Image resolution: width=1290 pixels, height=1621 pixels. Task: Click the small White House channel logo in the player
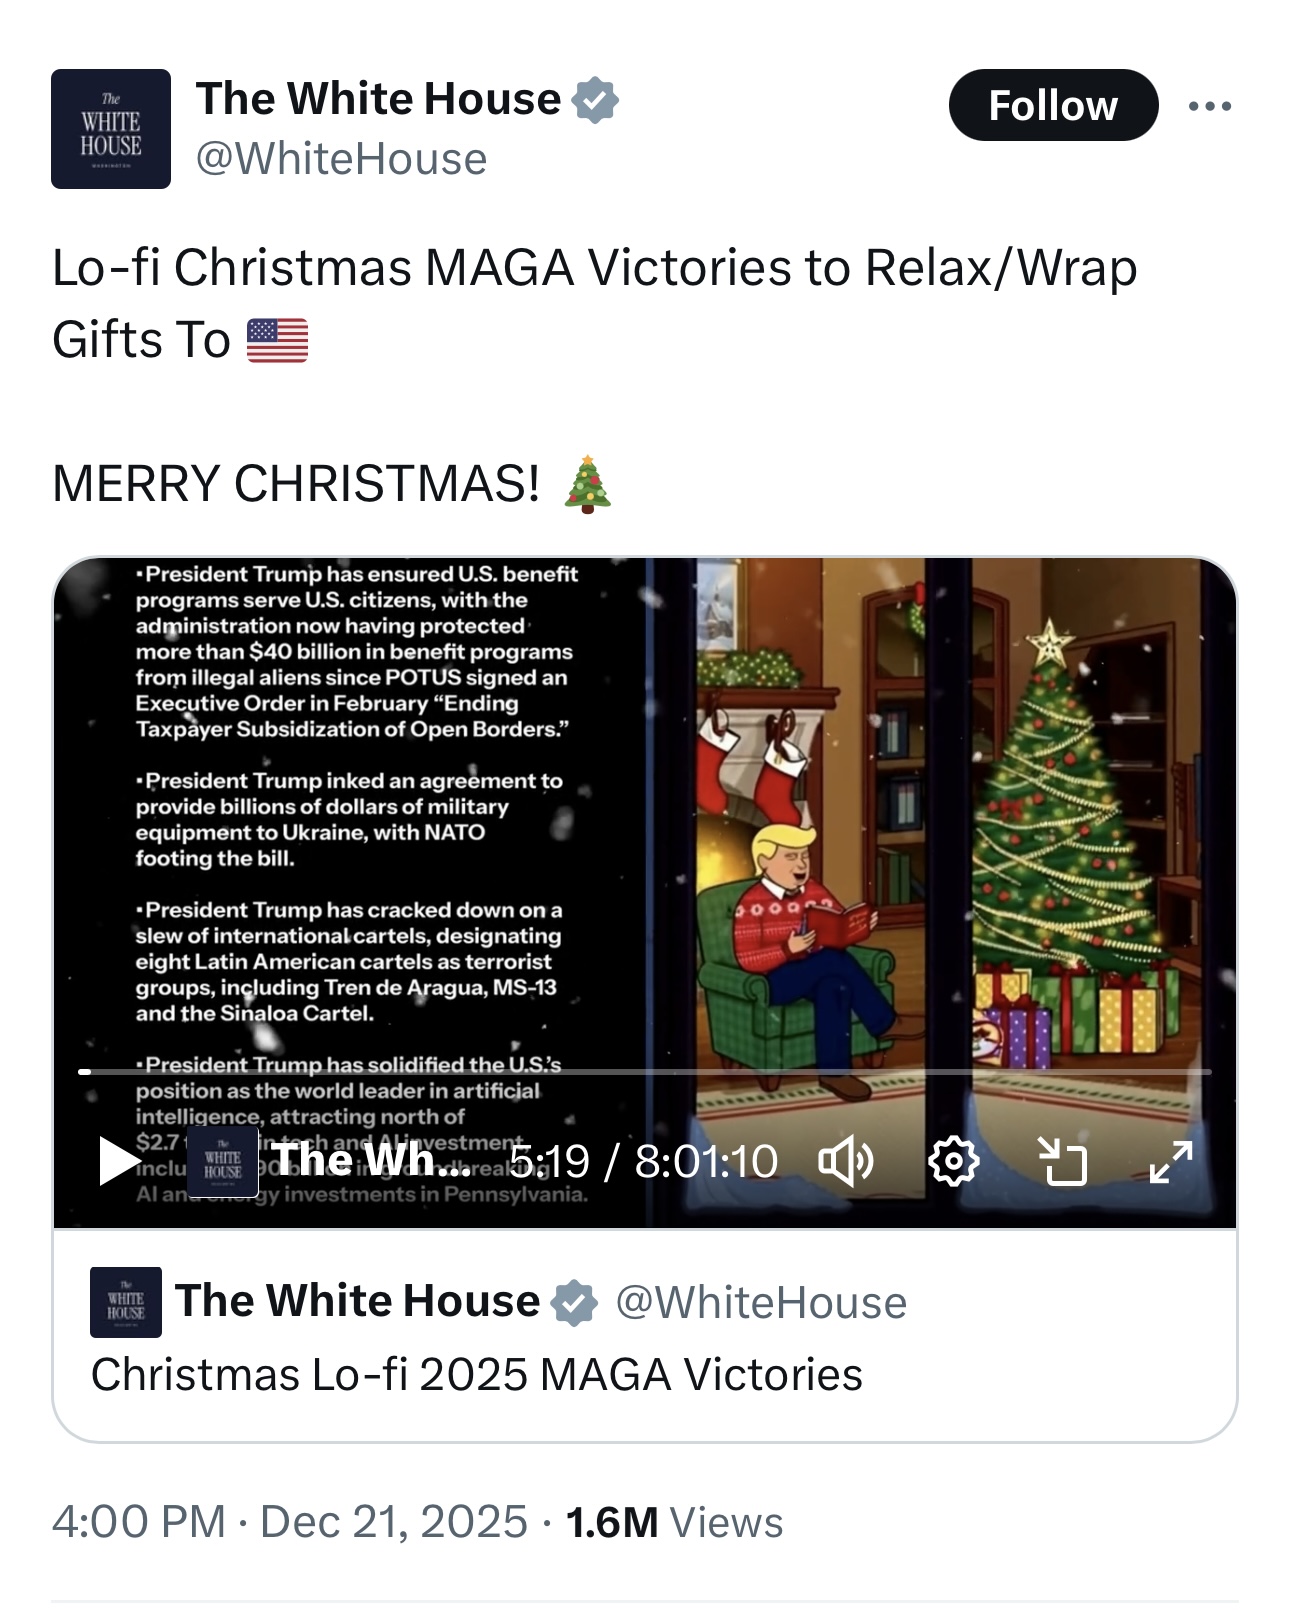click(223, 1162)
